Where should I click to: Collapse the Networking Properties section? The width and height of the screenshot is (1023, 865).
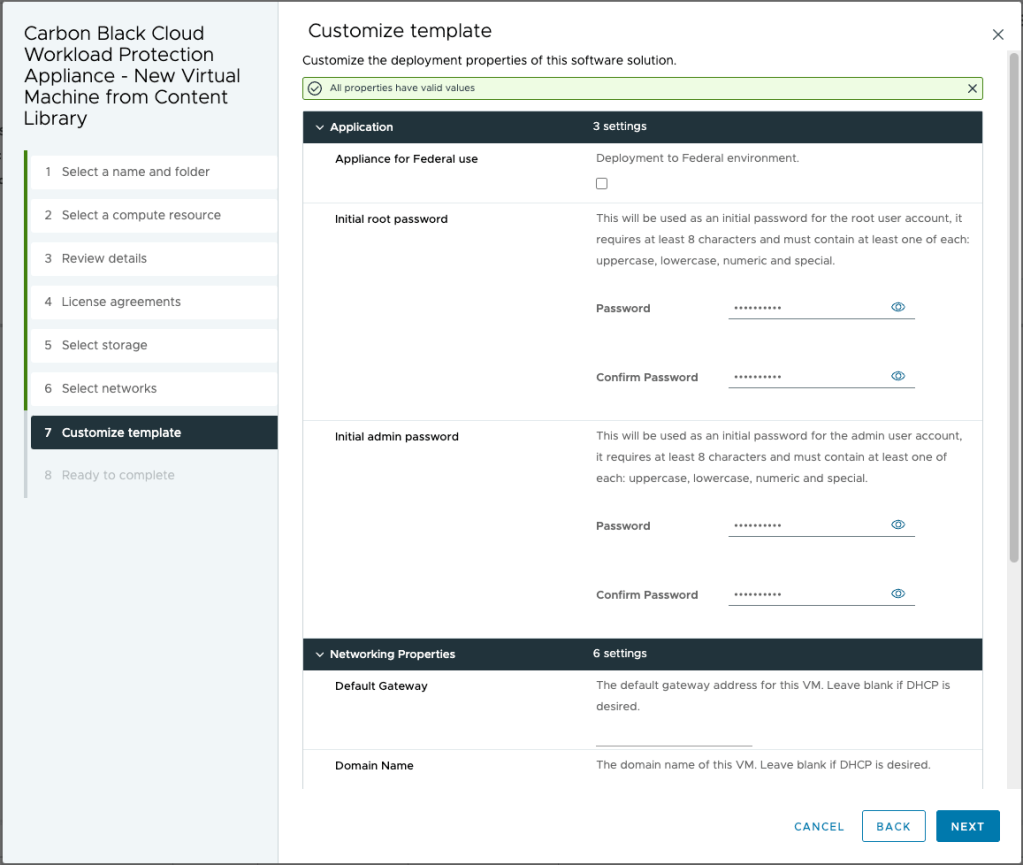pyautogui.click(x=320, y=654)
